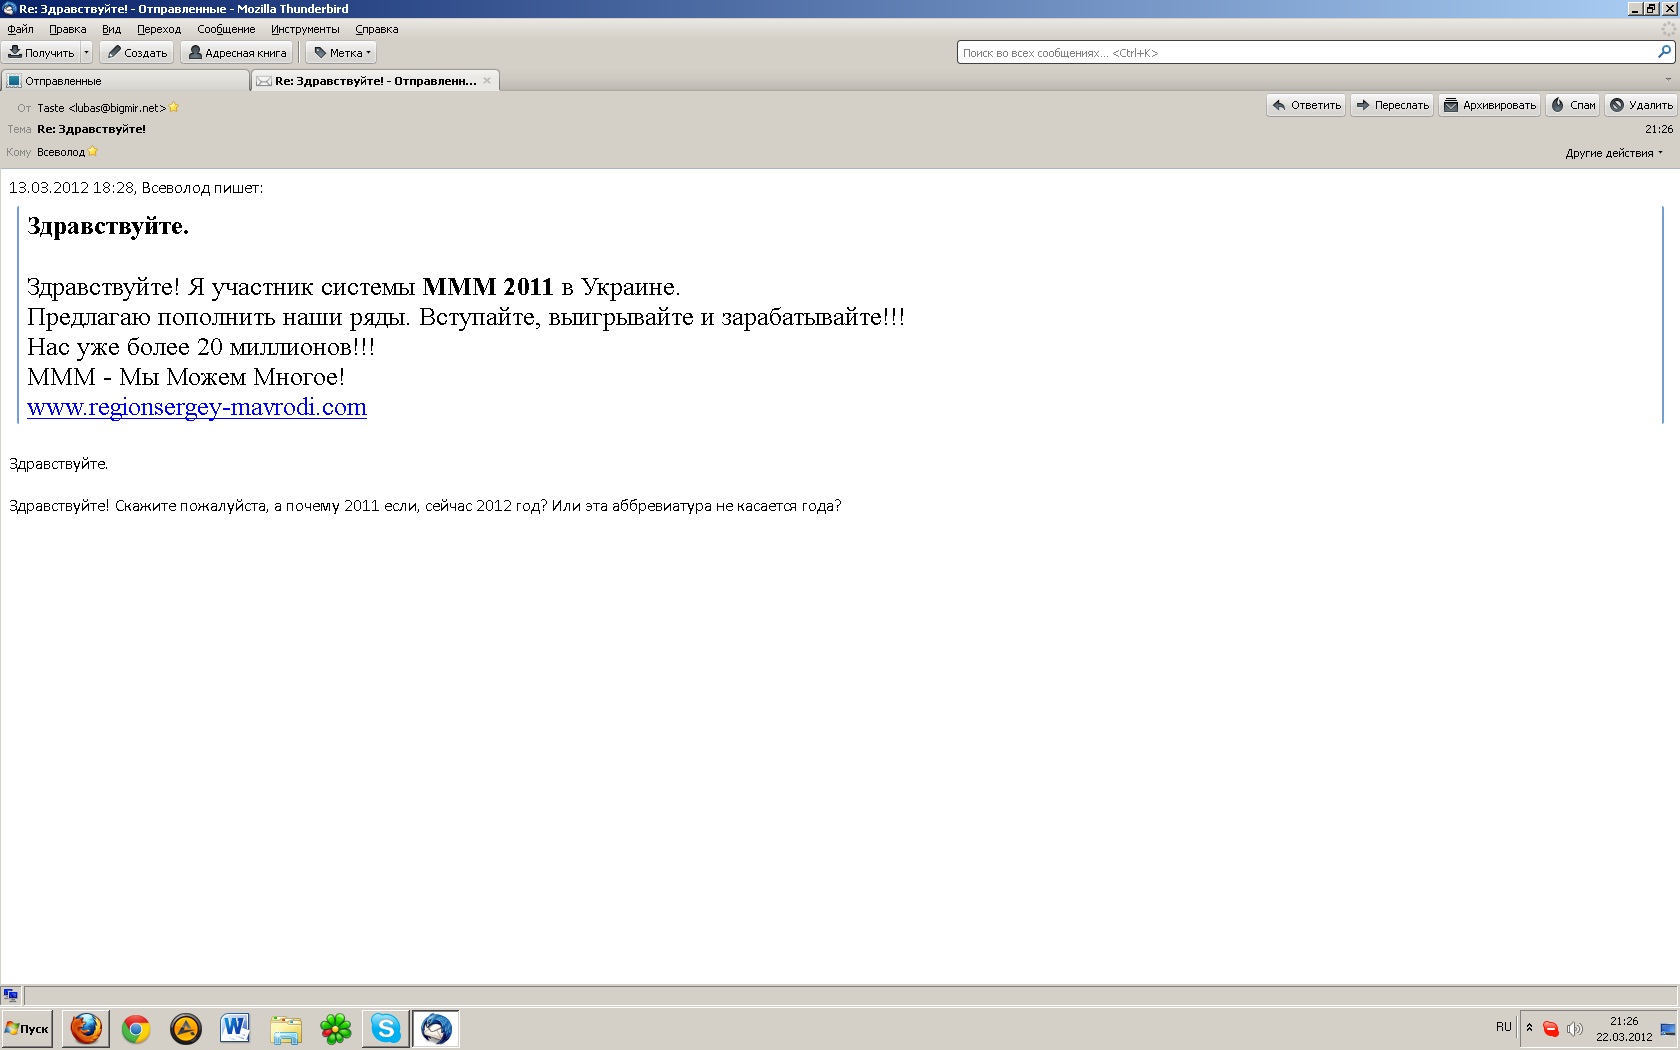Open ICQ flower icon in taskbar
Screen dimensions: 1680x1050
[x=336, y=1028]
